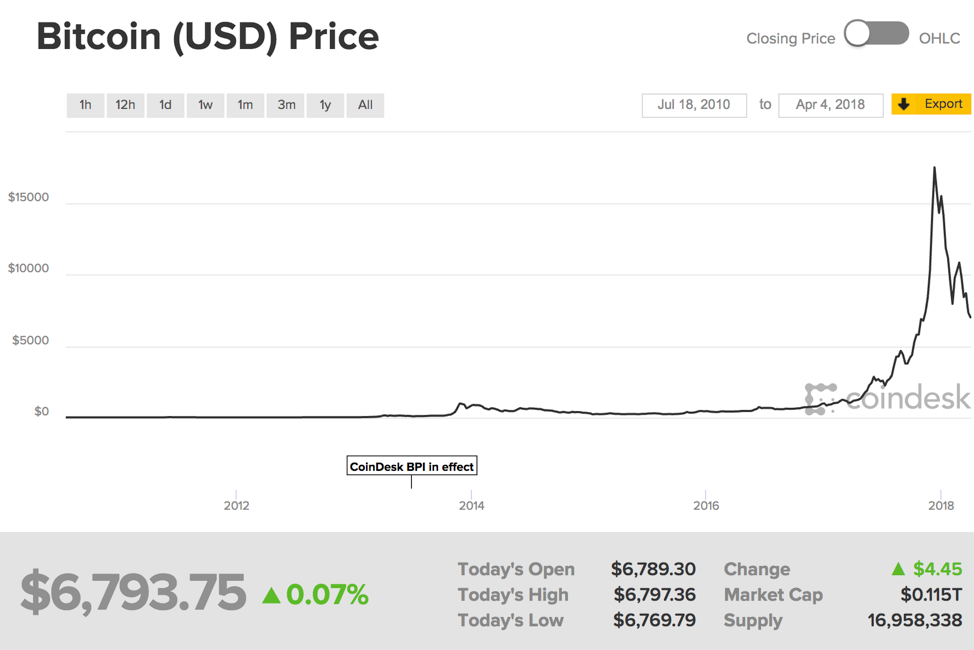Click the OHLC label
974x650 pixels.
(x=940, y=38)
